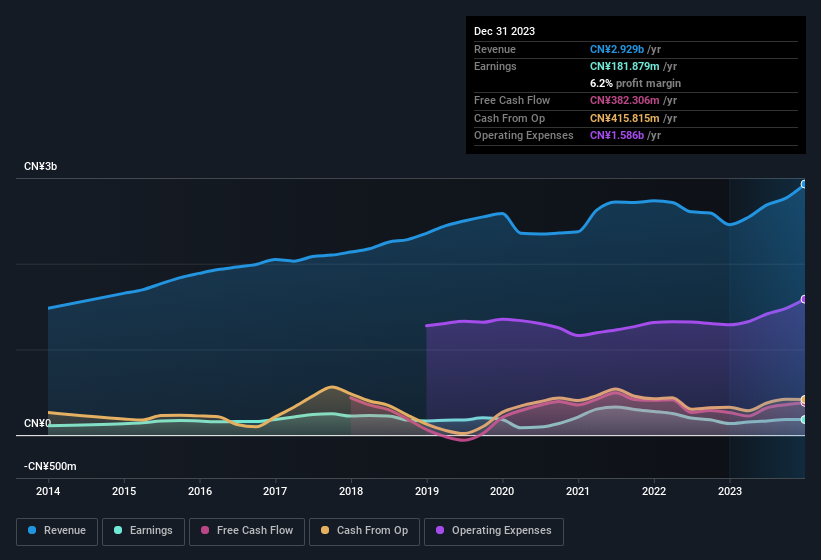Click the Revenue endpoint marker on the blue line
The width and height of the screenshot is (821, 560).
point(804,184)
